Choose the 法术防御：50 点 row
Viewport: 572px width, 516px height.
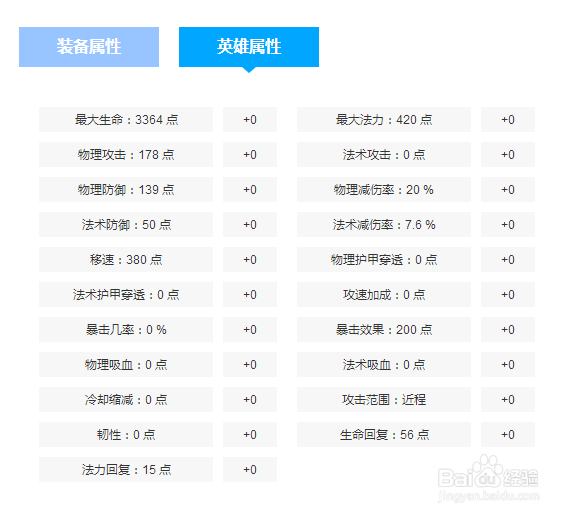[126, 225]
